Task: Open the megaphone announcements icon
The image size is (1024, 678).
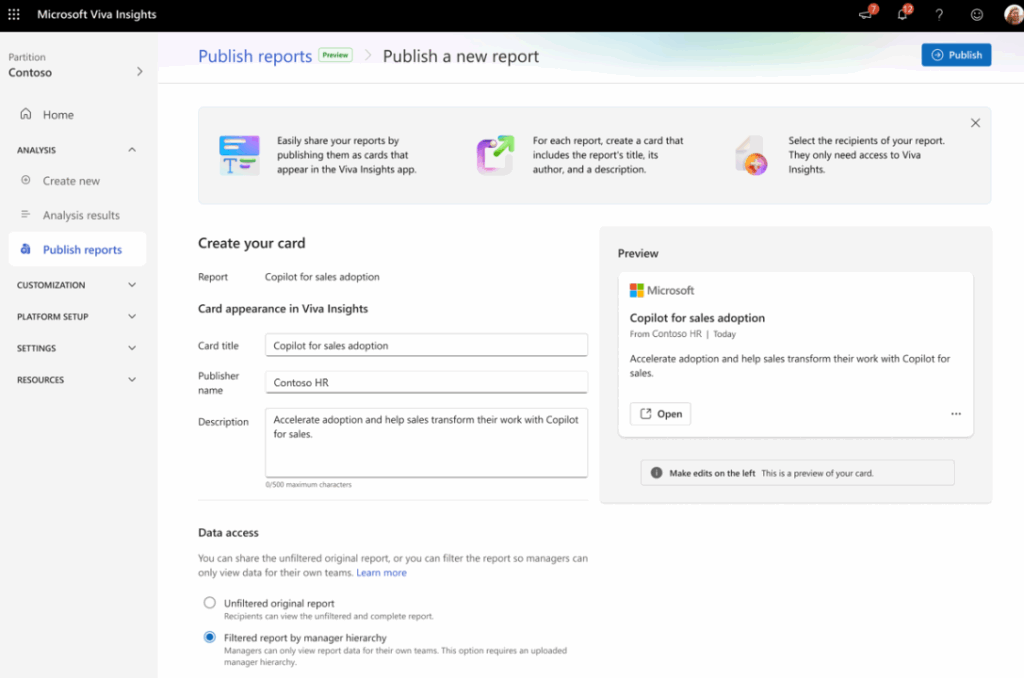Action: coord(866,14)
